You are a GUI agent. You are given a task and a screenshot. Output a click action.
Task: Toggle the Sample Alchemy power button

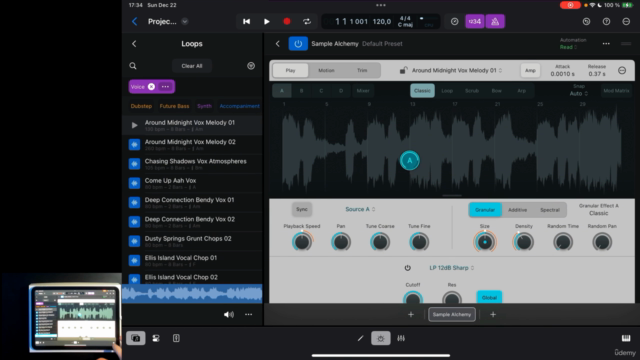click(x=298, y=44)
